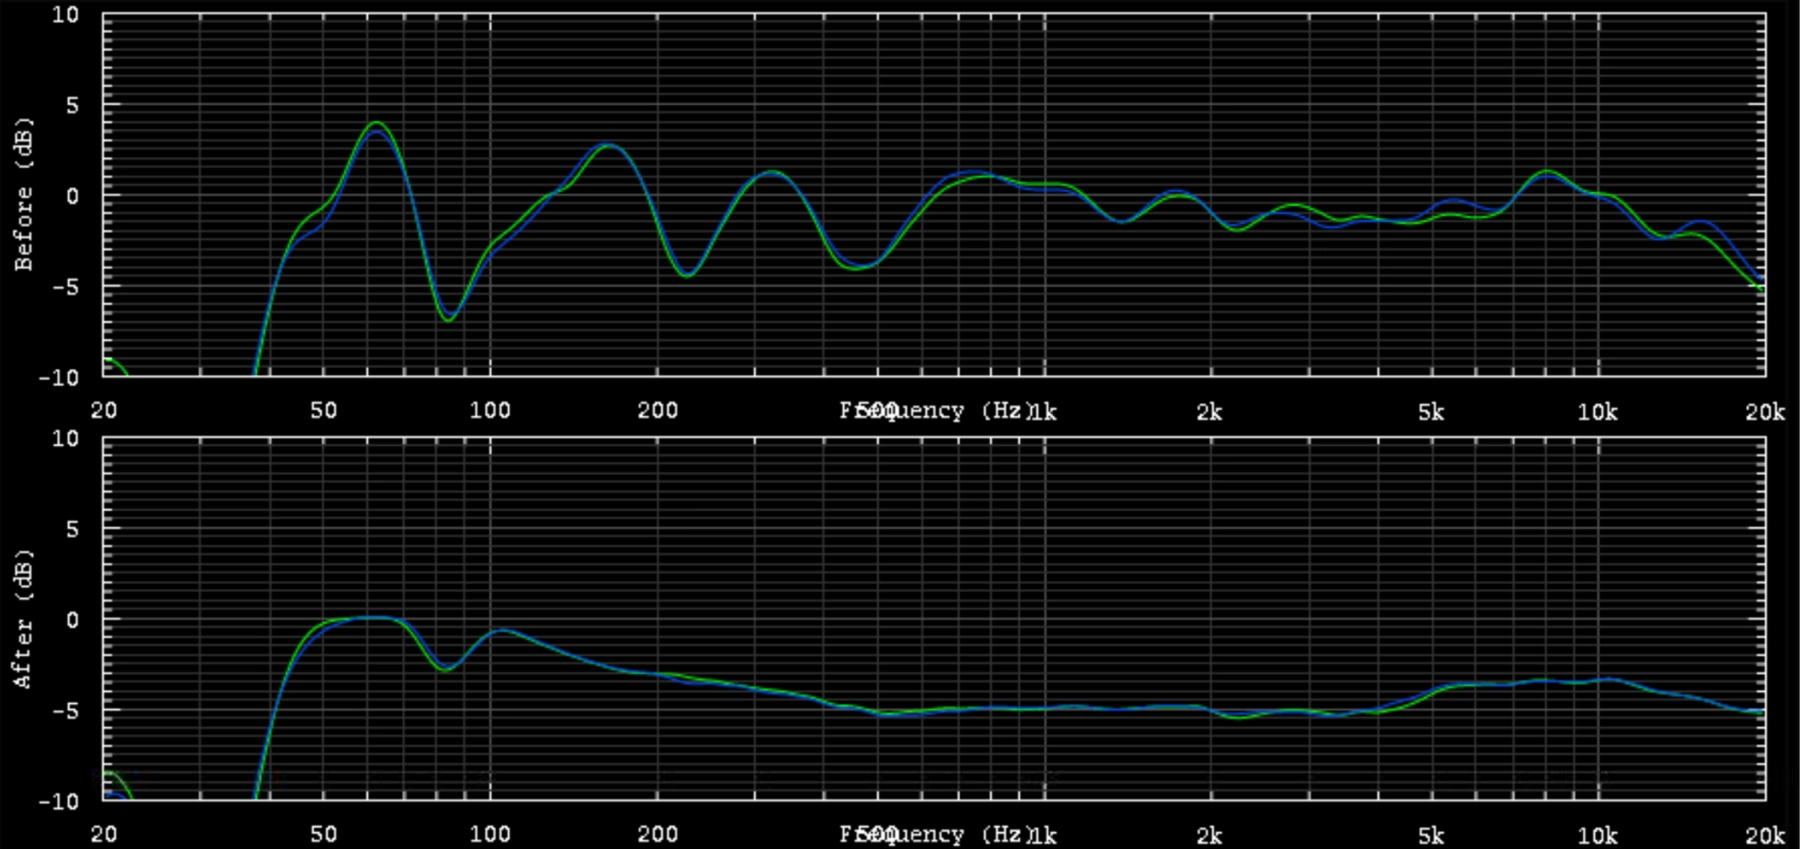Click the 10k tick label under the After graph
The image size is (1800, 849).
[x=1597, y=835]
